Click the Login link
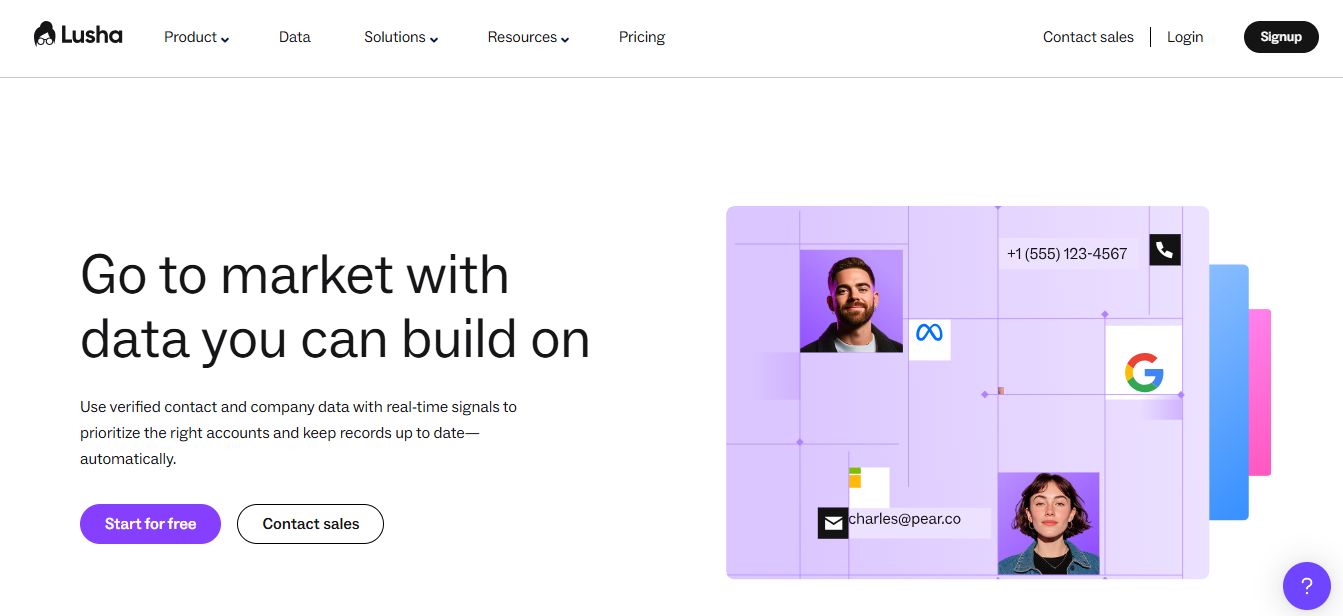Image resolution: width=1343 pixels, height=616 pixels. point(1185,37)
